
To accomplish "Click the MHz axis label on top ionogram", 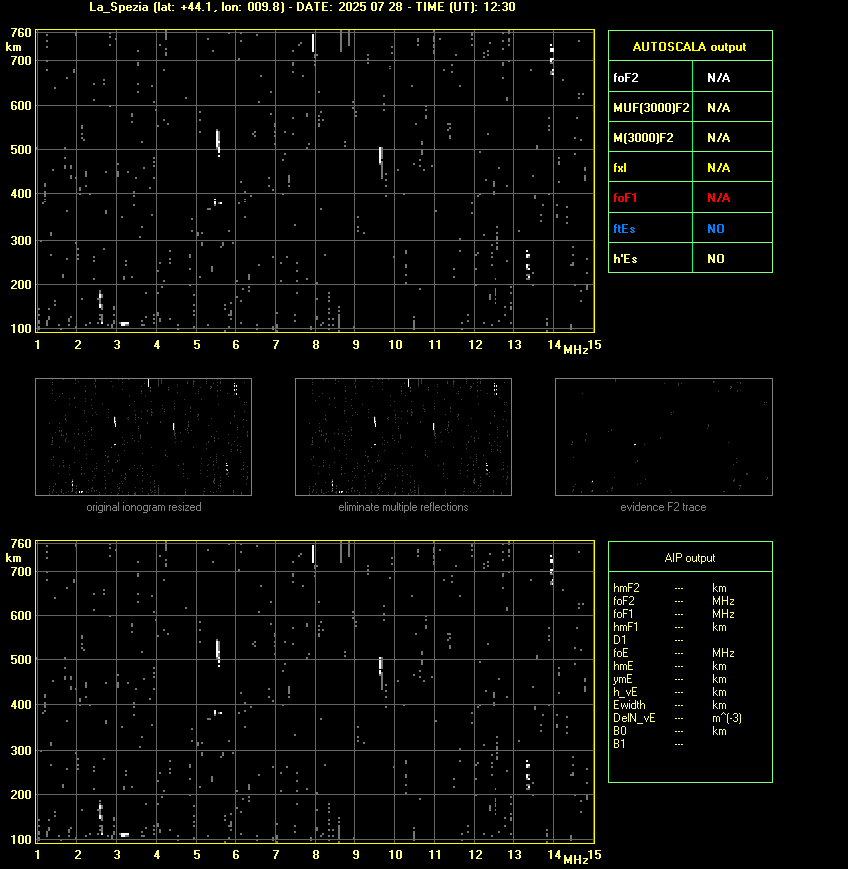I will click(575, 349).
